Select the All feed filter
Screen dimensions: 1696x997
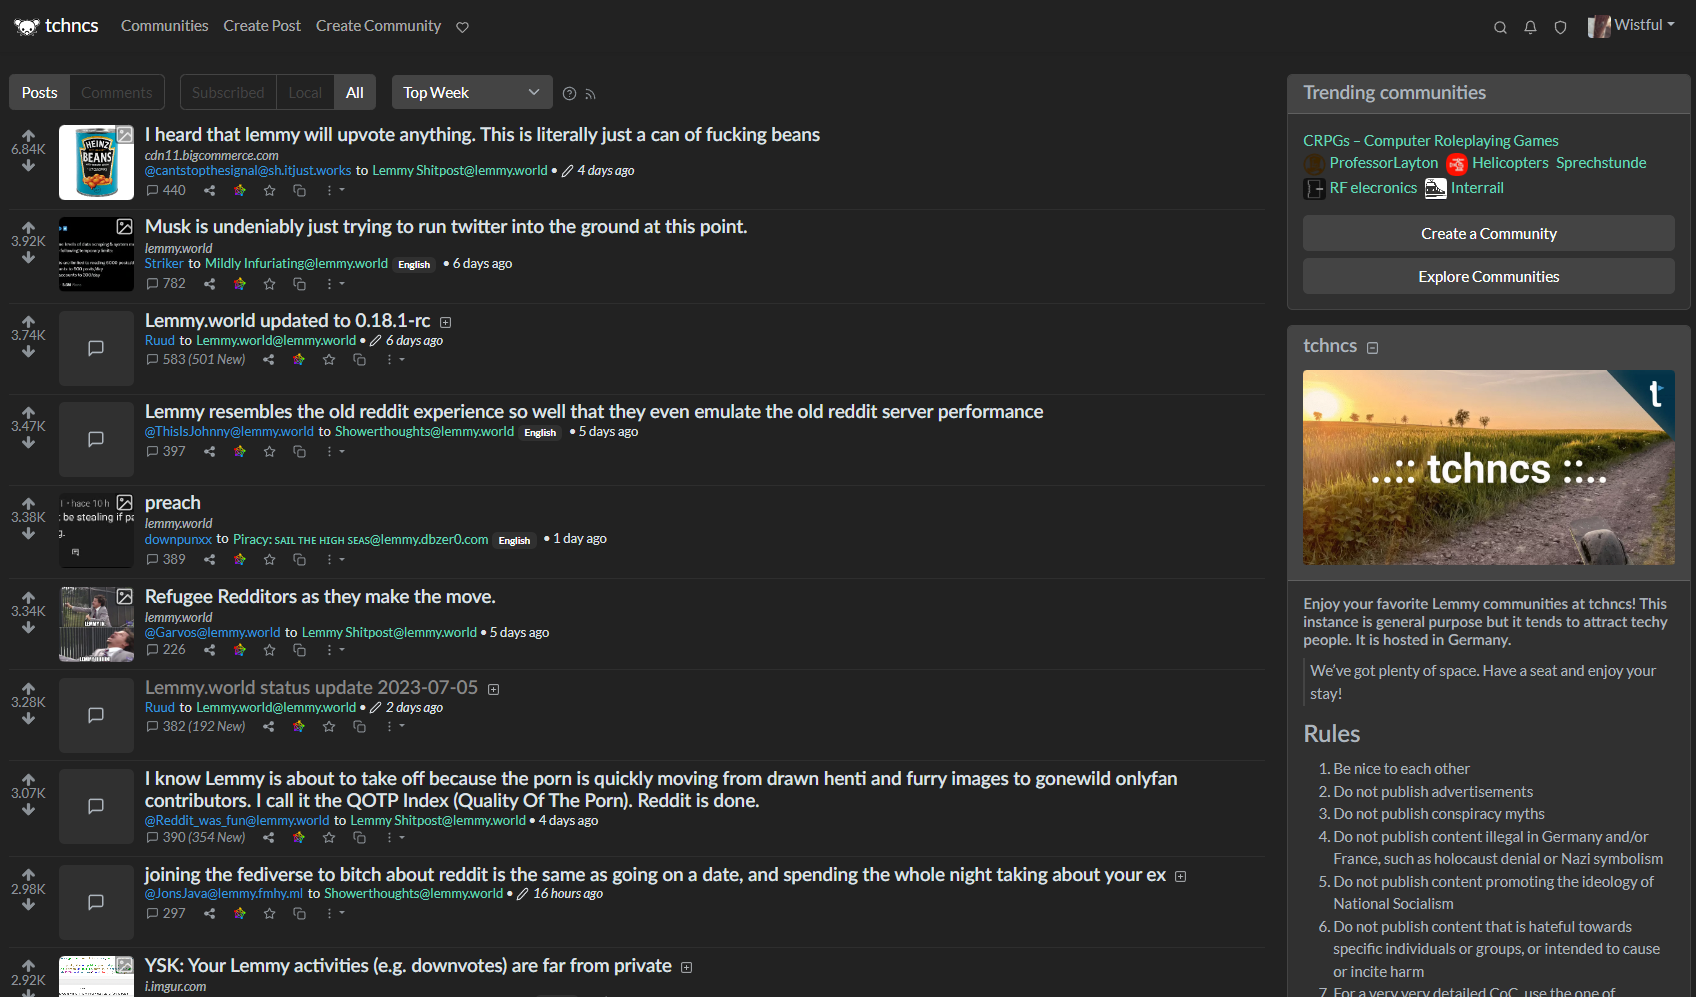click(355, 92)
